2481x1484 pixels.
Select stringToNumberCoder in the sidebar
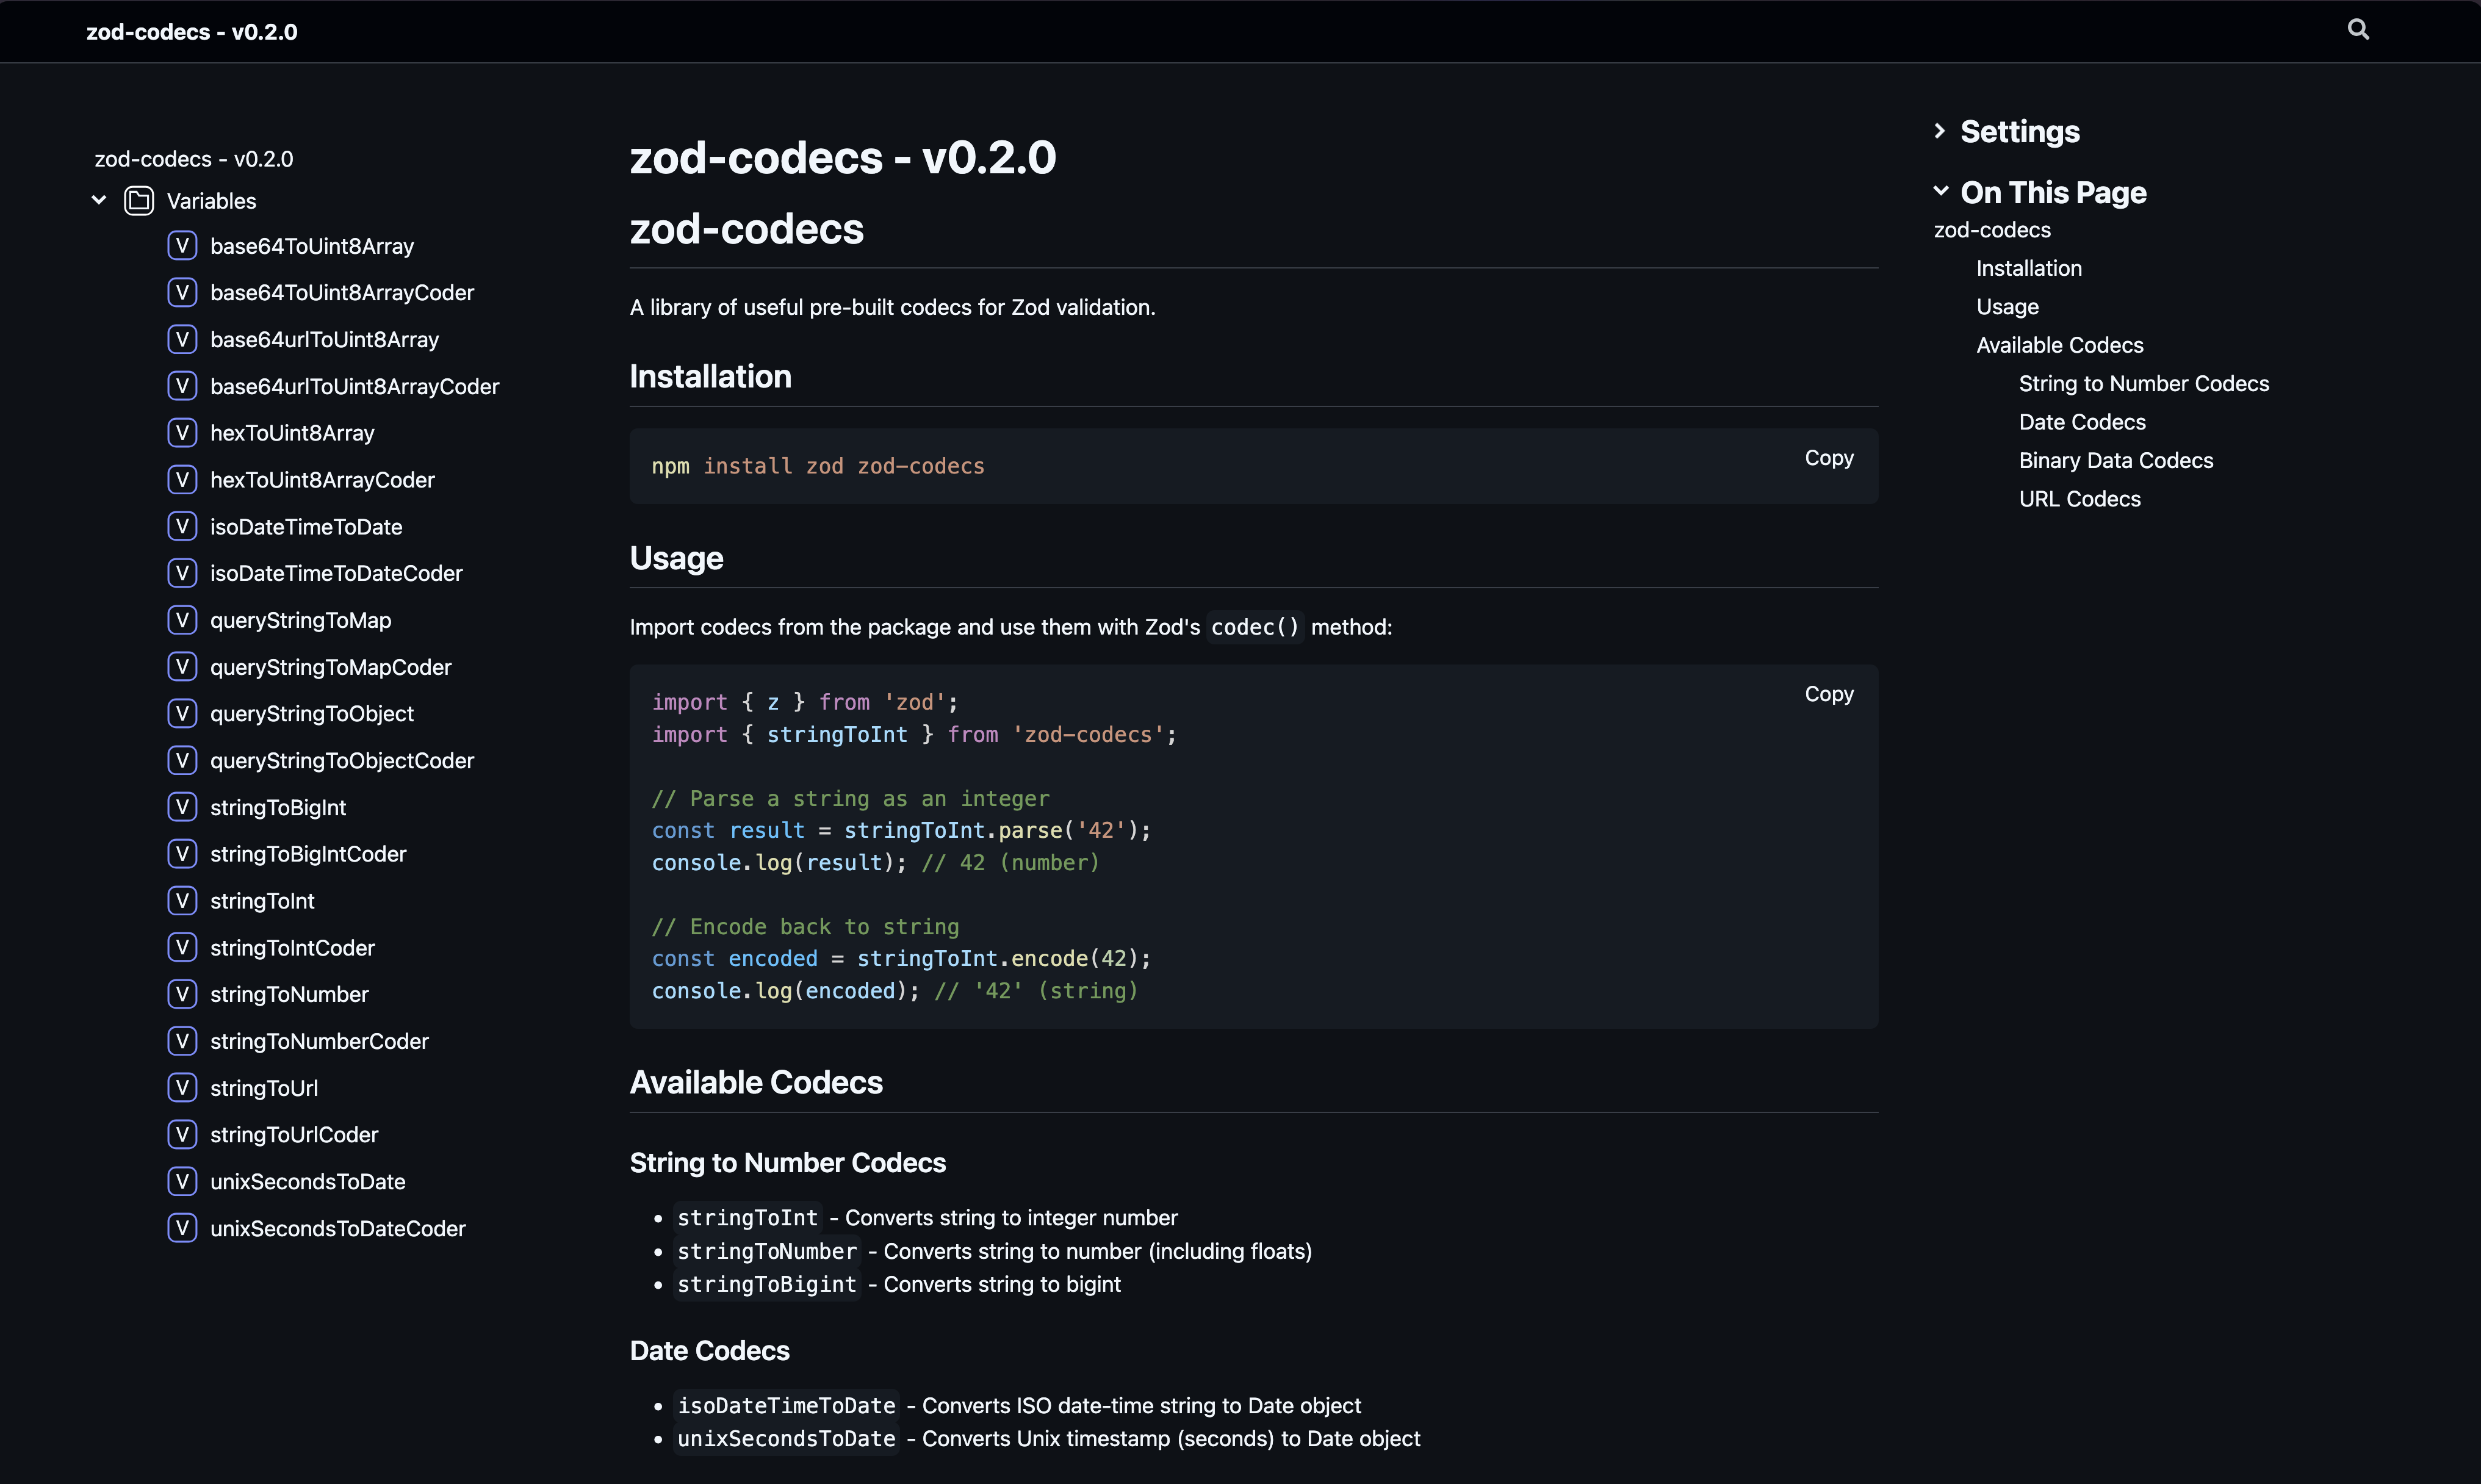click(x=318, y=1041)
